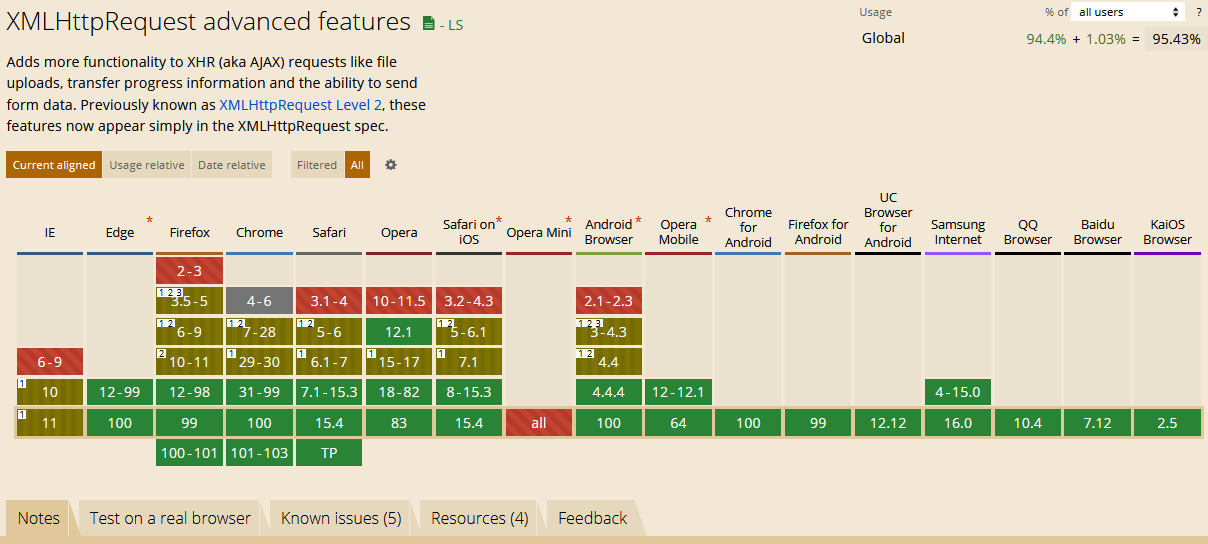Select Firefox 3.5-5 cell

[x=189, y=301]
